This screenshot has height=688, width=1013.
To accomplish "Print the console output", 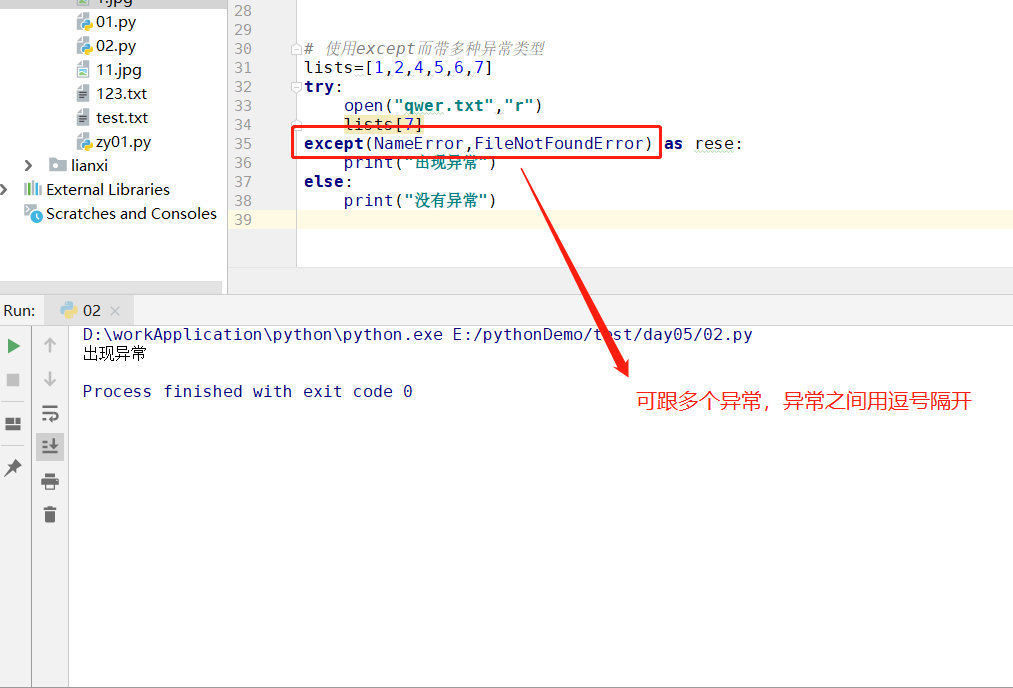I will click(x=50, y=481).
